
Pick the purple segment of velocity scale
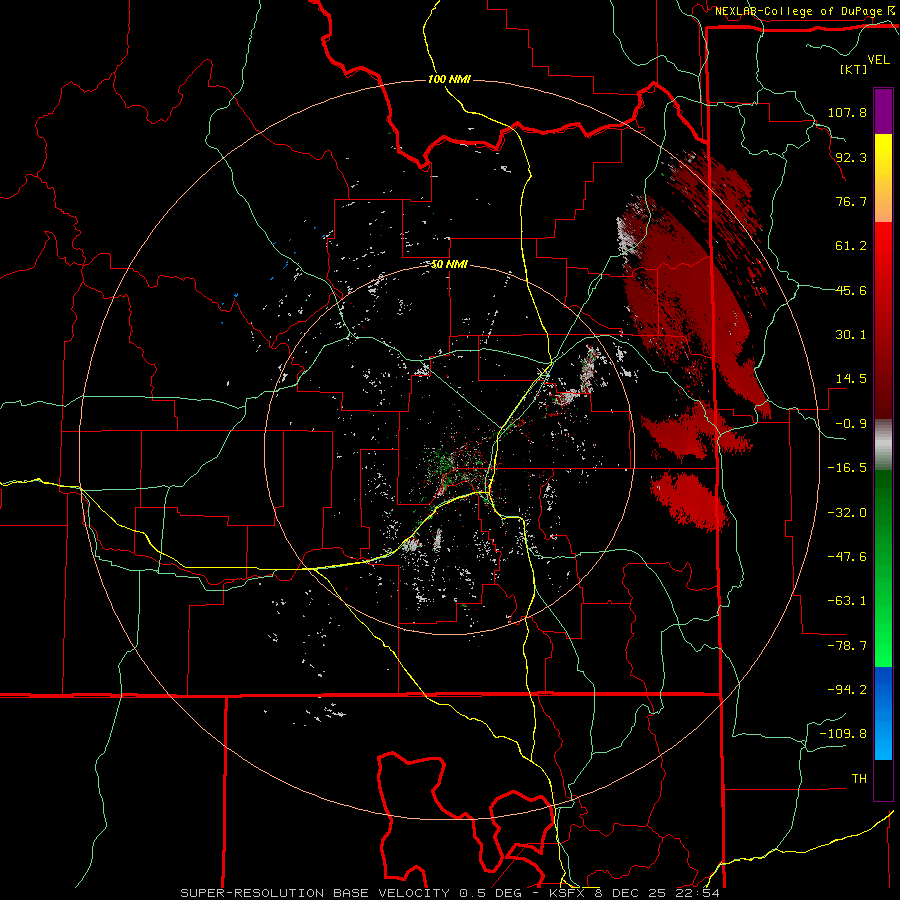tap(883, 111)
